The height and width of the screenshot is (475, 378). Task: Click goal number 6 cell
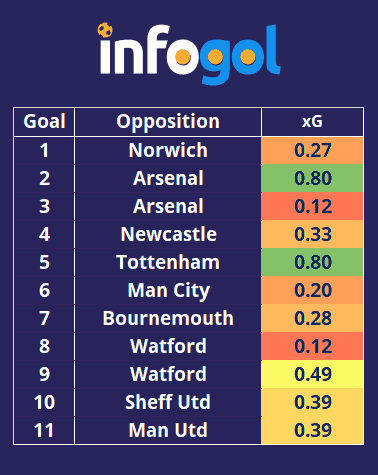pos(44,290)
